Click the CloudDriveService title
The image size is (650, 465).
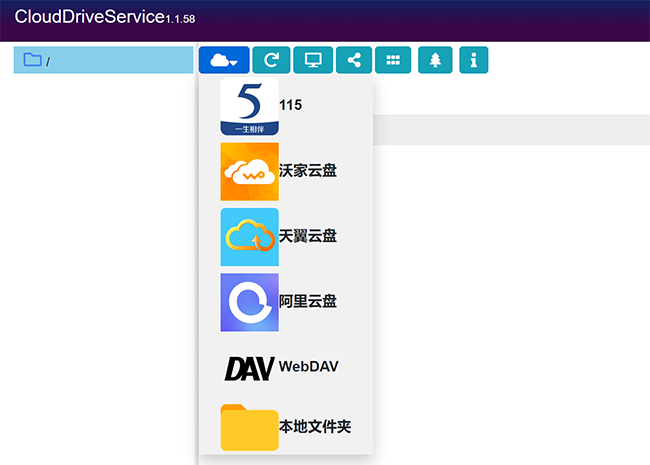point(90,17)
